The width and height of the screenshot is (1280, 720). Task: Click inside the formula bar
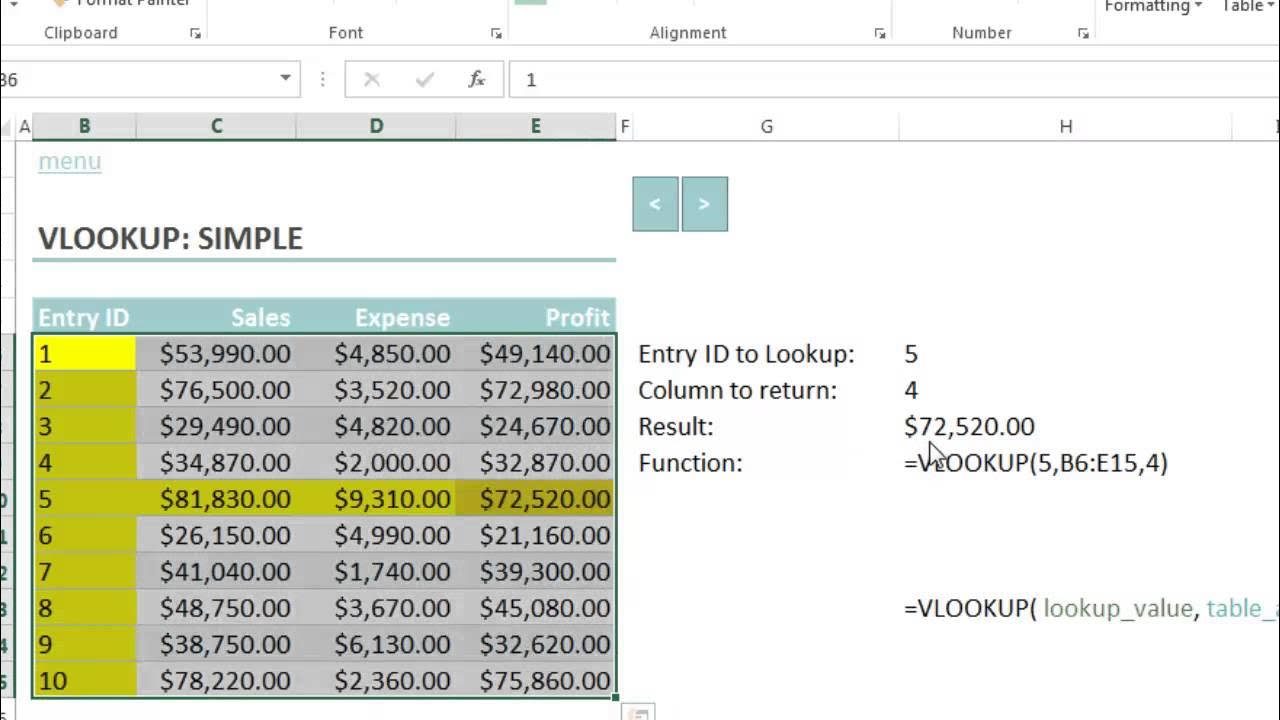[800, 79]
